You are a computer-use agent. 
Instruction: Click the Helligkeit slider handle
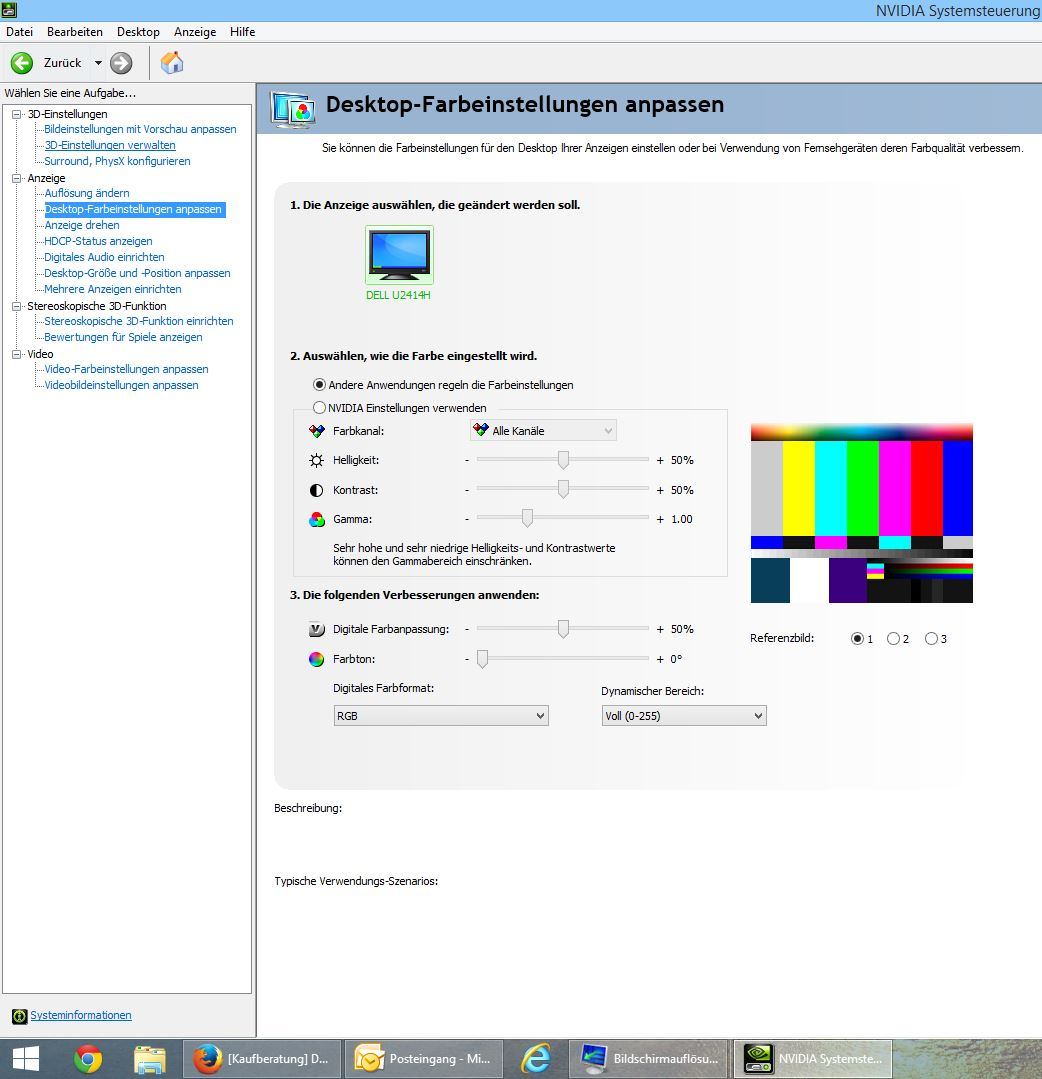(564, 460)
